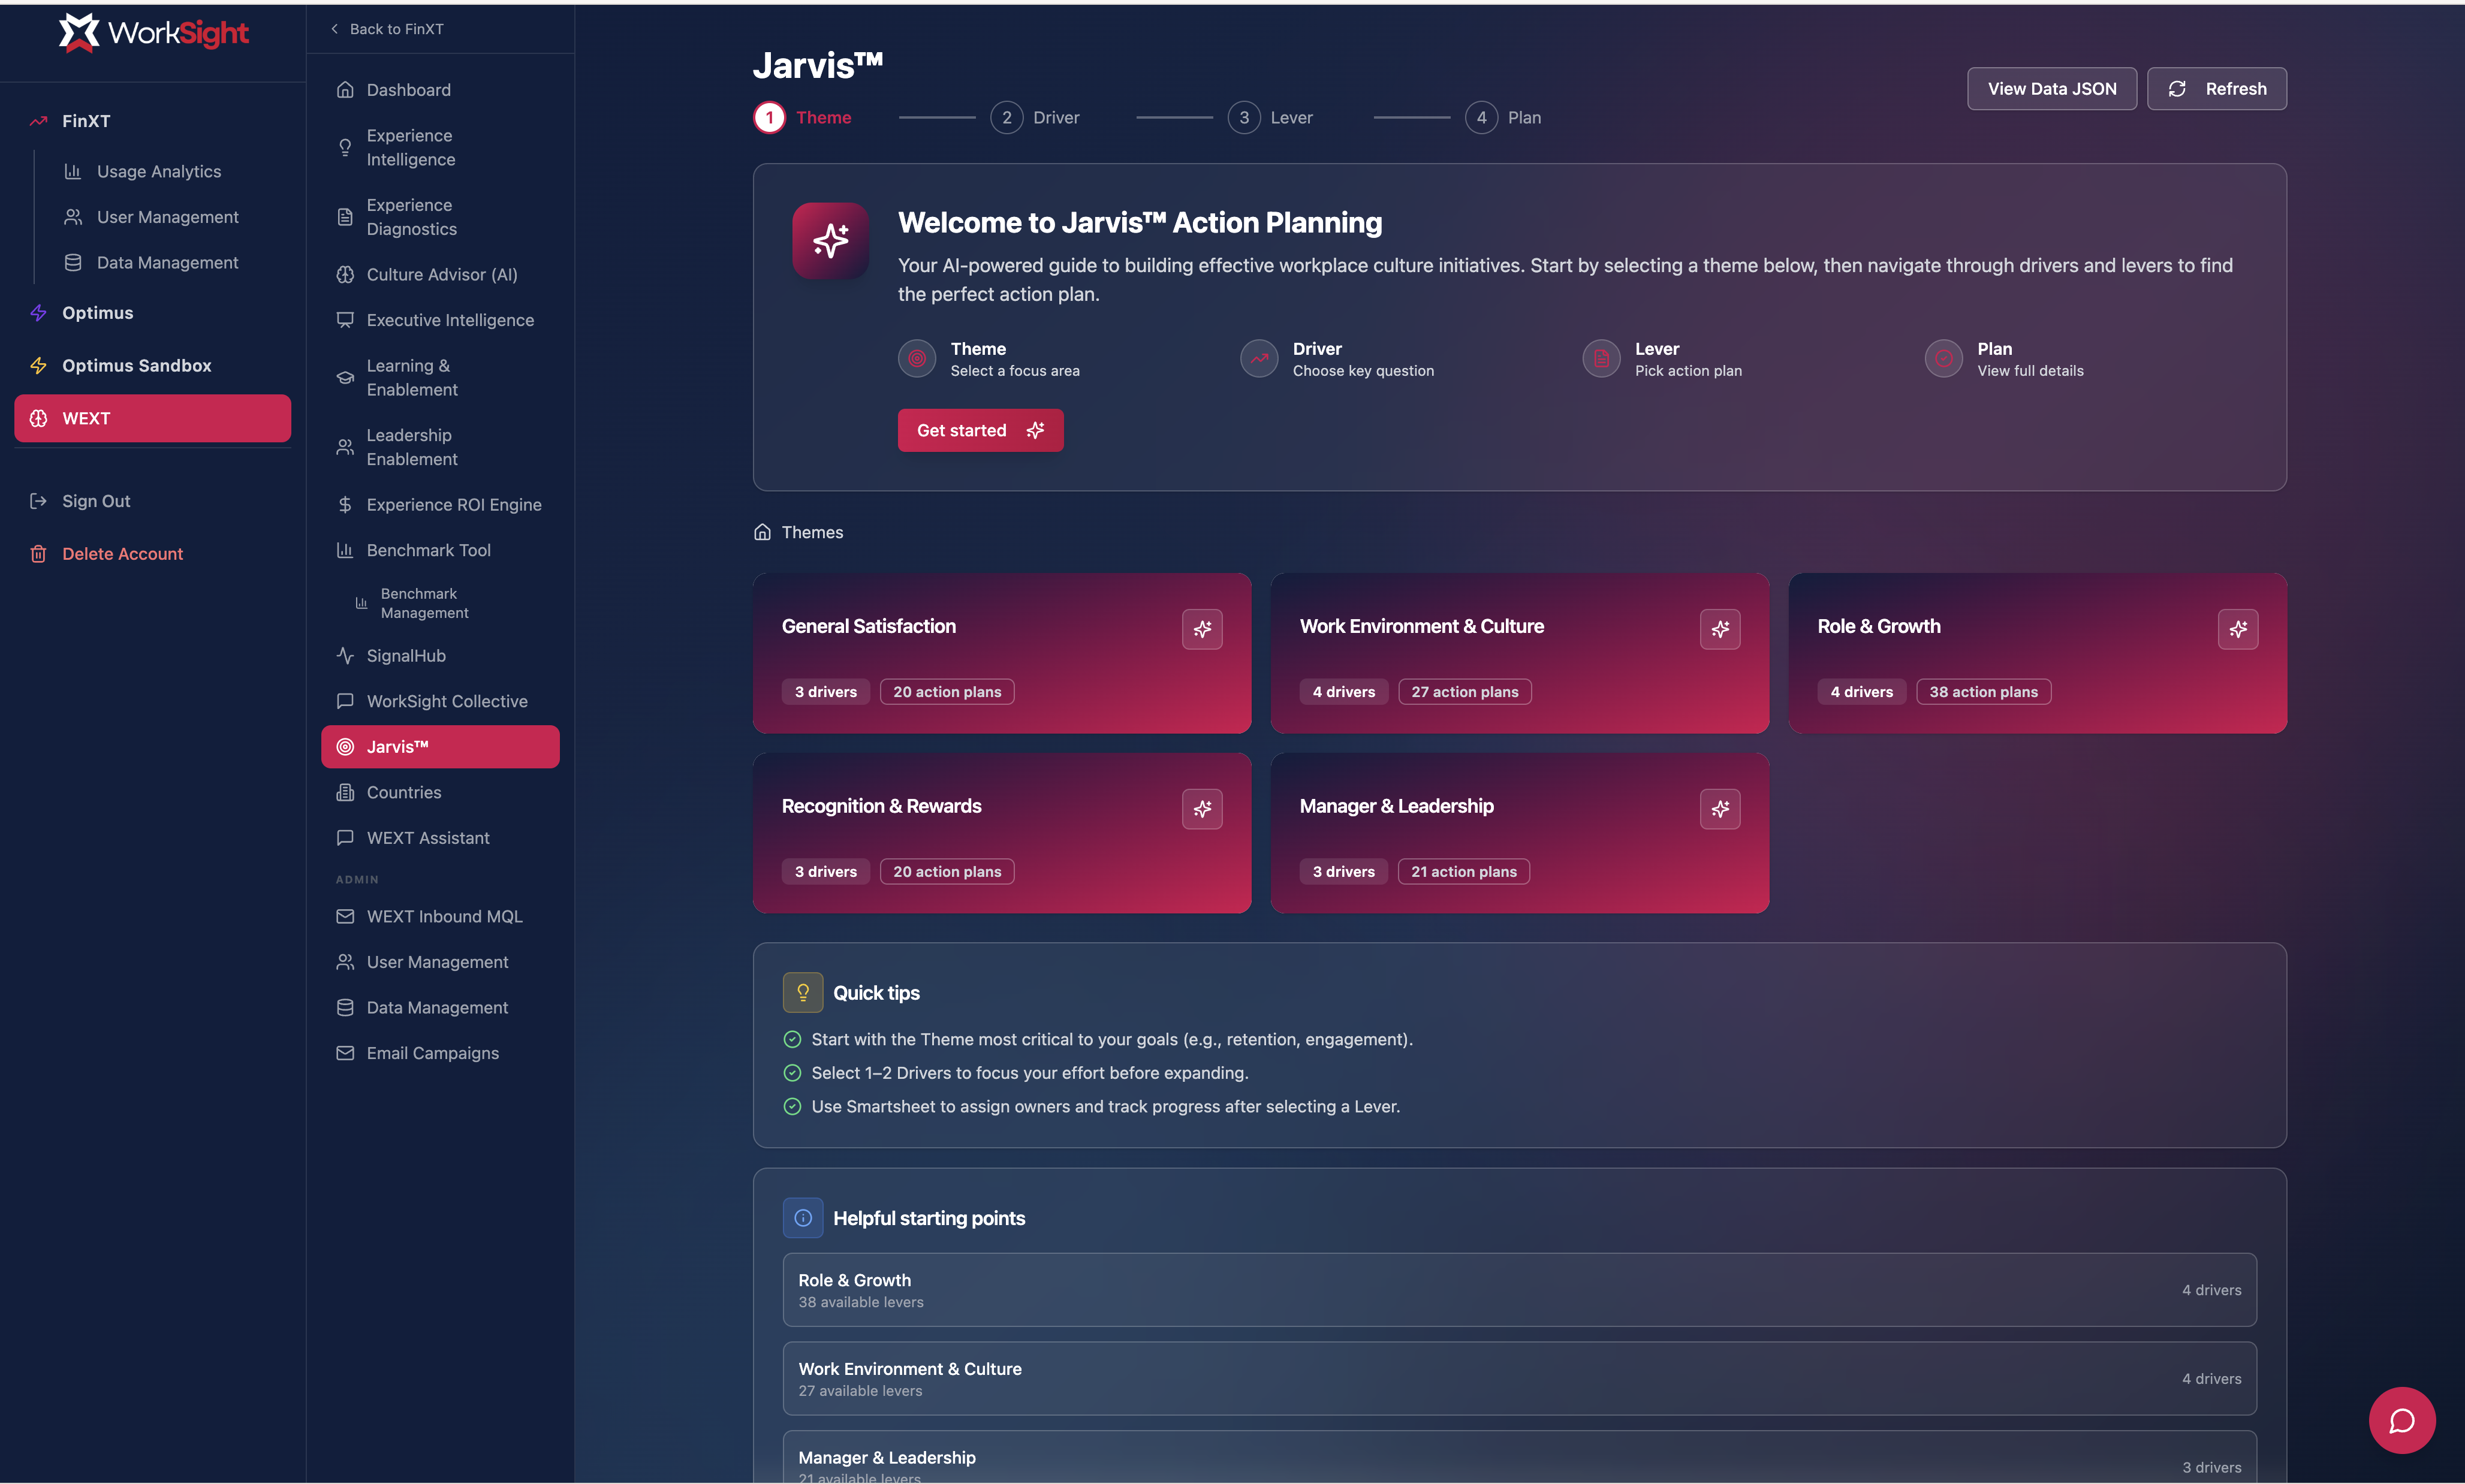This screenshot has width=2465, height=1484.
Task: Click the Sign Out arrow icon
Action: pos(38,501)
